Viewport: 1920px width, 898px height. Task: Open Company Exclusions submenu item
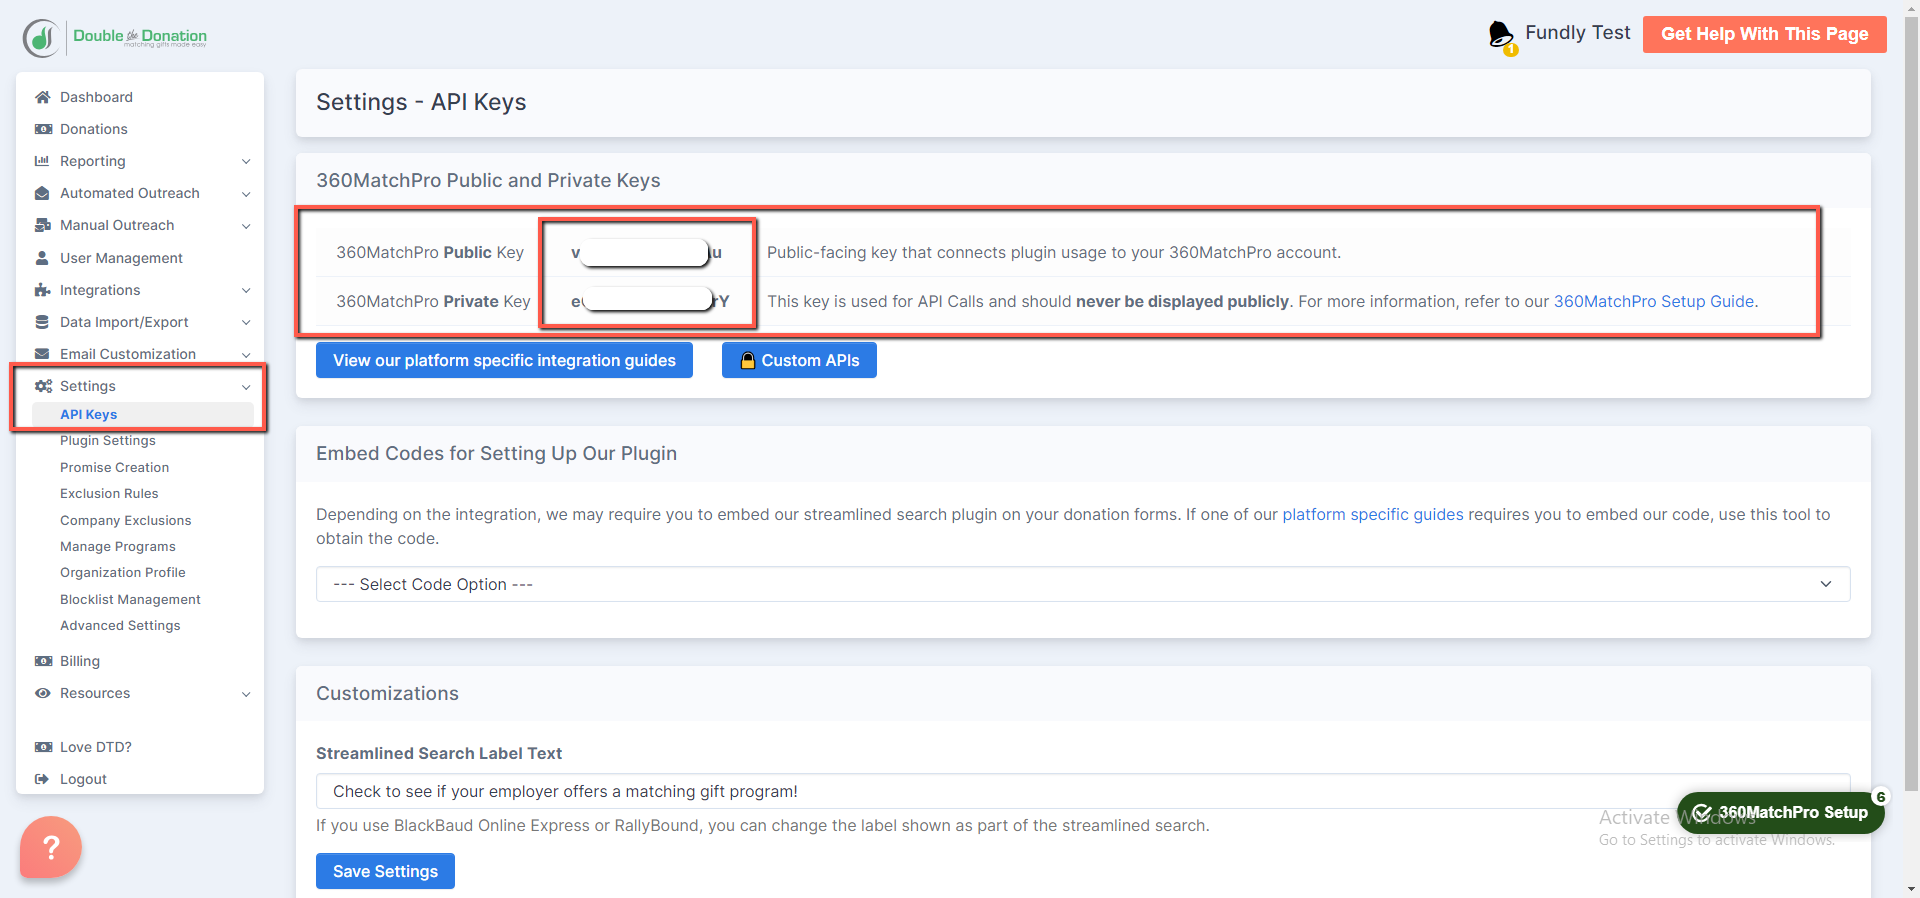click(125, 520)
